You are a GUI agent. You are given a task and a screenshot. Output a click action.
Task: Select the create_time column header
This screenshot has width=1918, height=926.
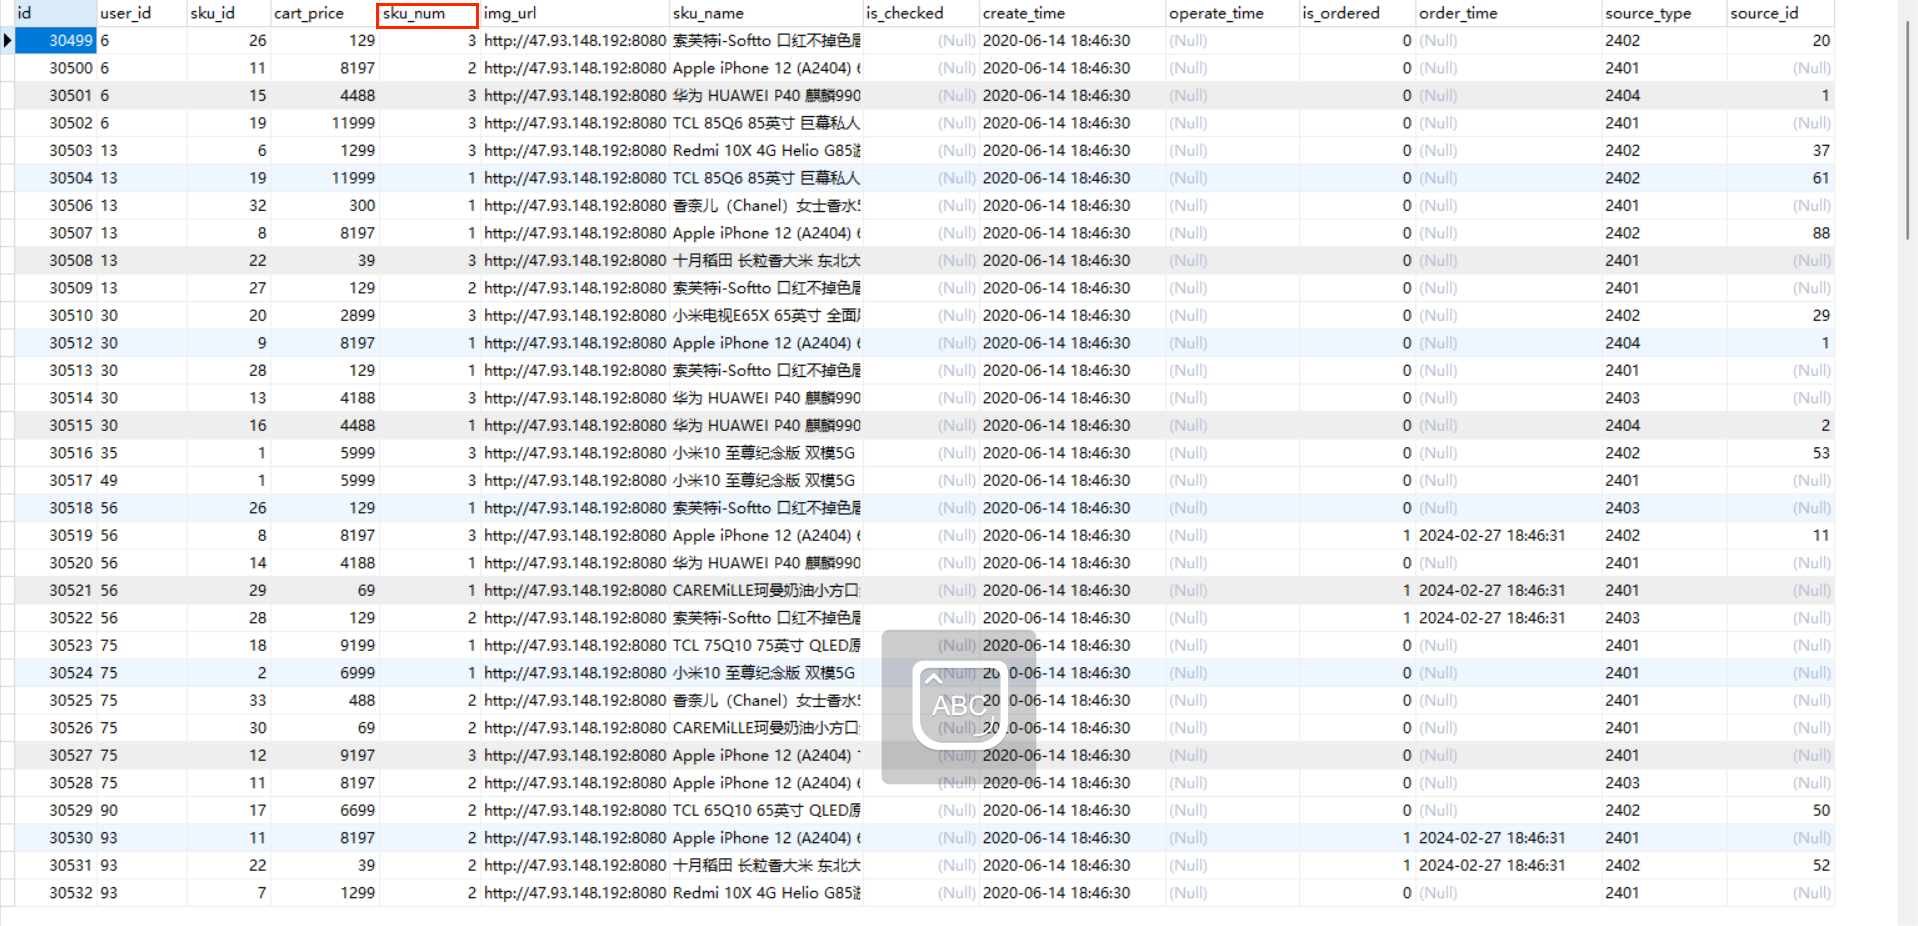[1071, 14]
